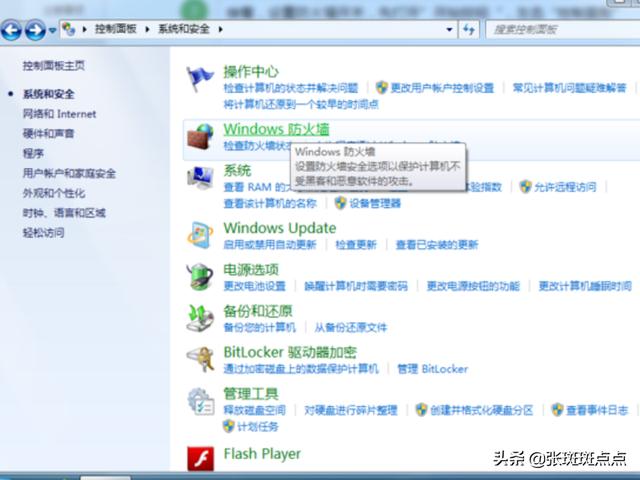Open 更改用户帐户控制设置 link
640x480 pixels.
coord(442,88)
